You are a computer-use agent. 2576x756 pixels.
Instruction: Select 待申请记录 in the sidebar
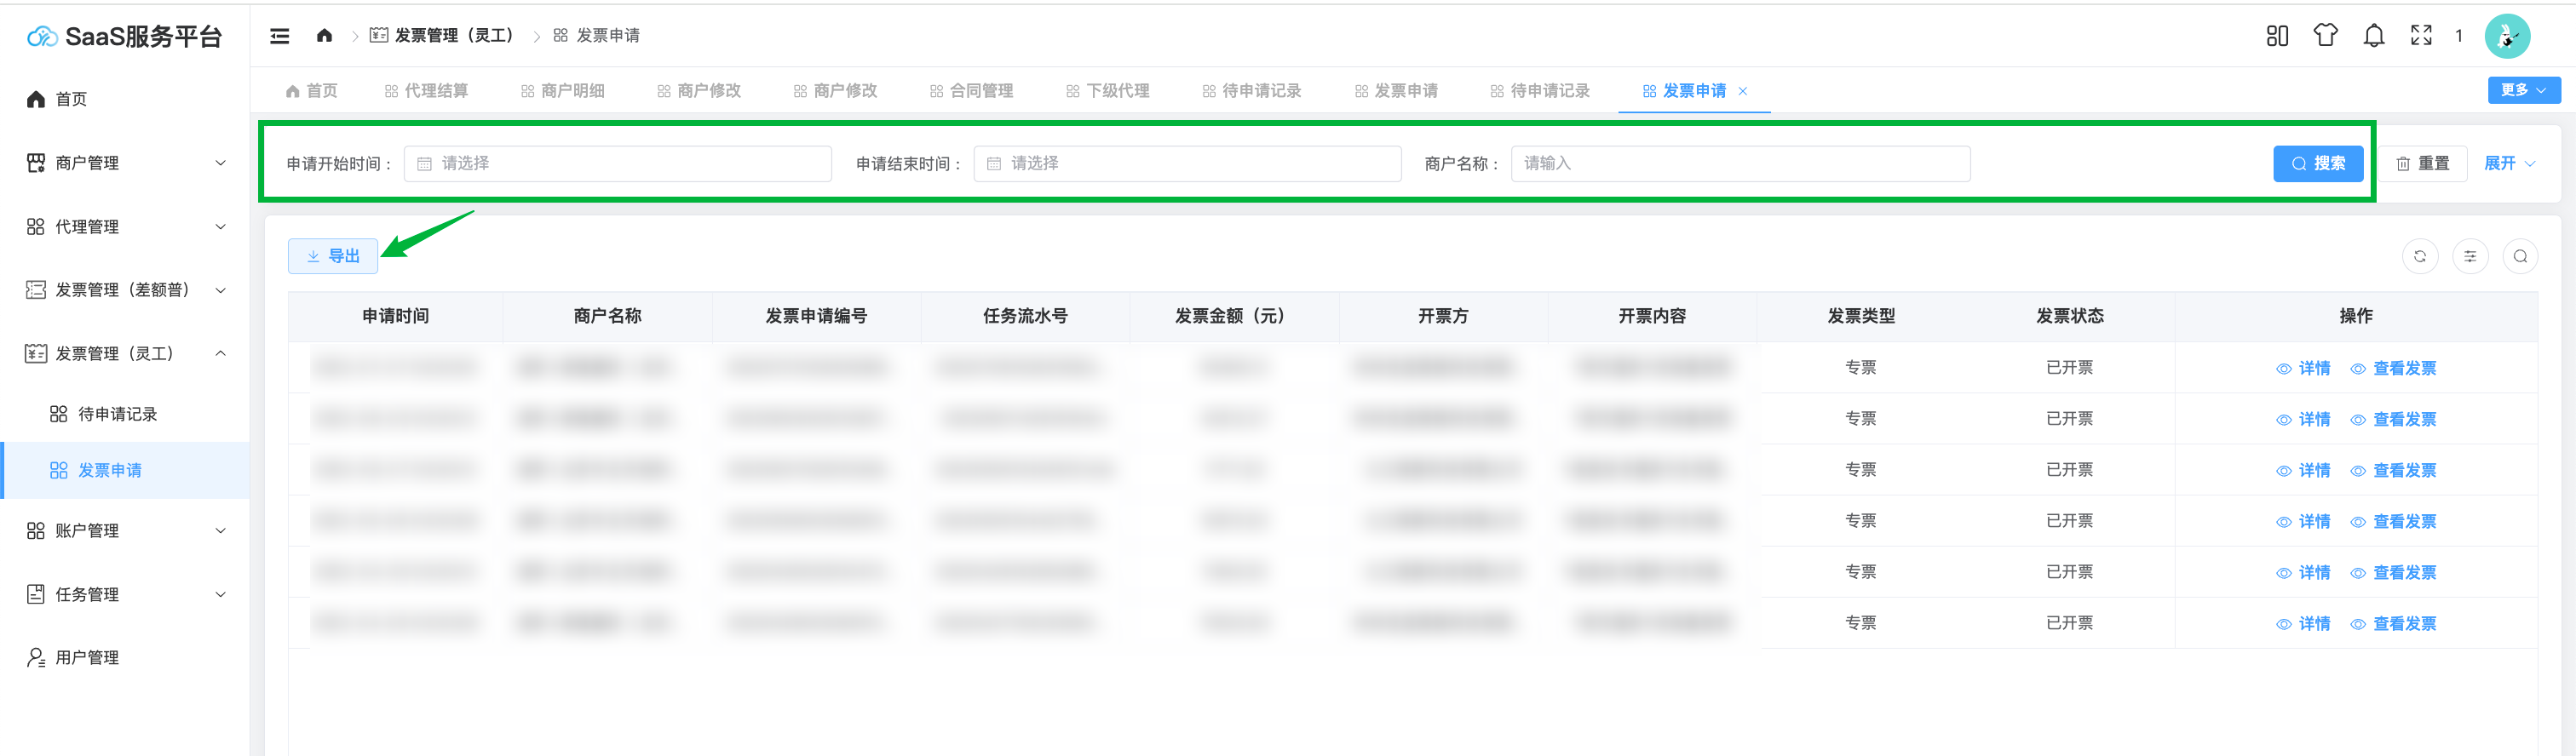pyautogui.click(x=117, y=414)
